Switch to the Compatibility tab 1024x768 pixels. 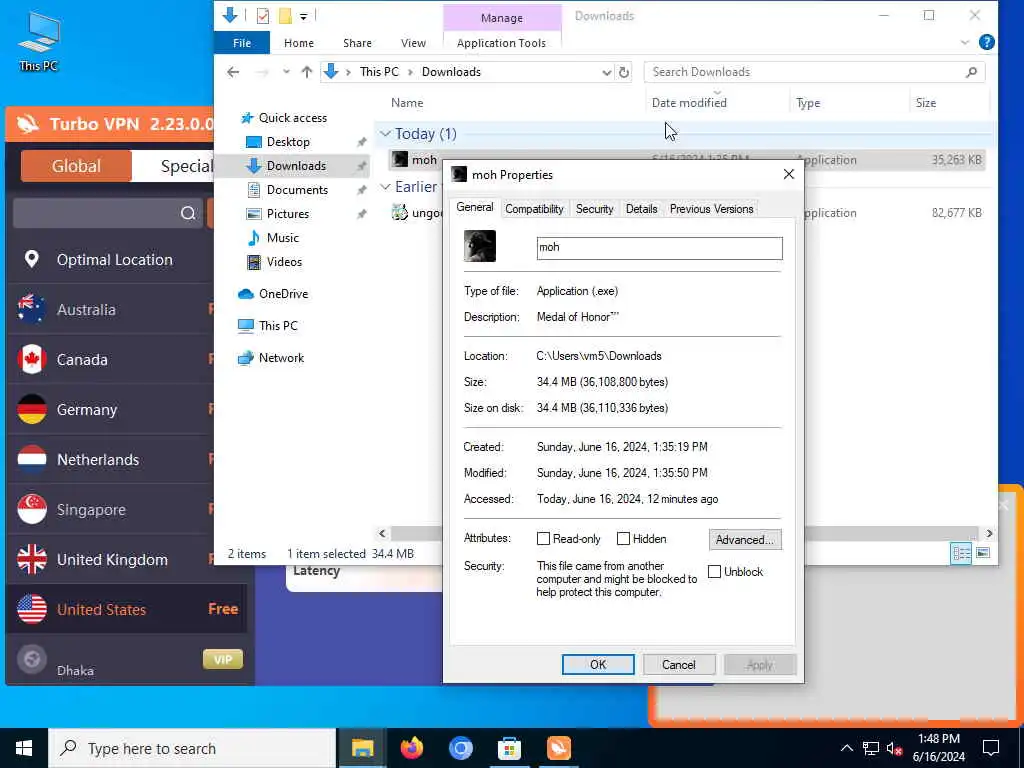click(x=534, y=209)
